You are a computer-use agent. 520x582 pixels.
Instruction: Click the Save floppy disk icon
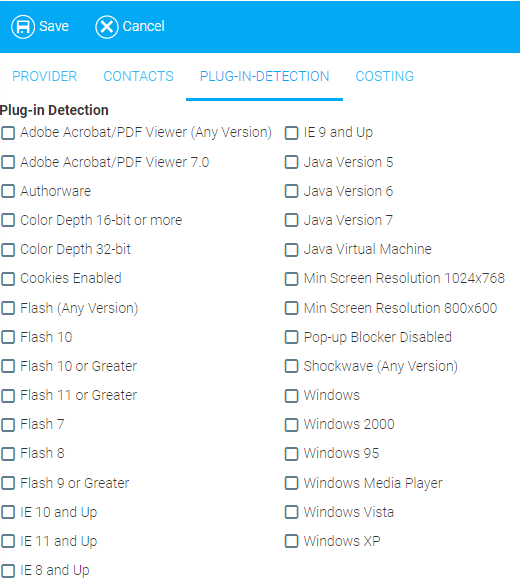[23, 27]
